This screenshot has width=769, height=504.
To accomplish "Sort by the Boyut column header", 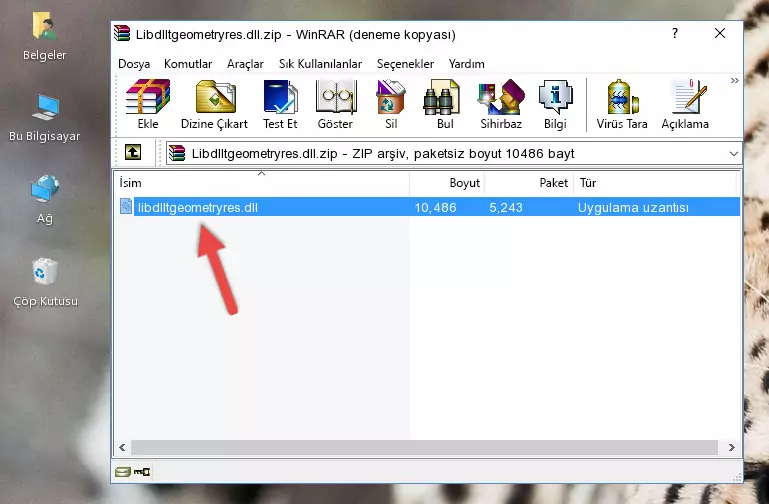I will (447, 183).
